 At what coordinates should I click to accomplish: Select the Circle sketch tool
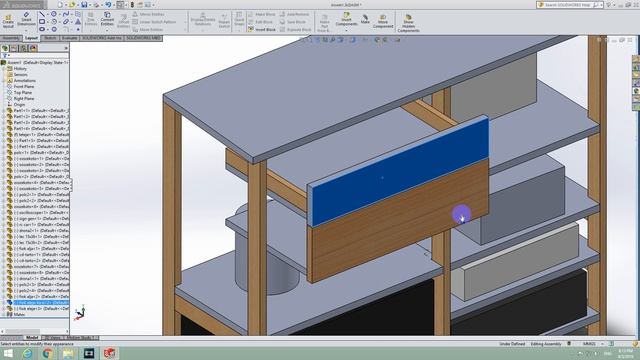54,14
